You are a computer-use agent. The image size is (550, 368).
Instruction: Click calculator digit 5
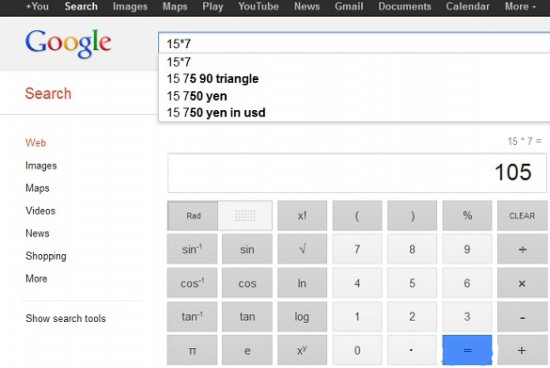coord(412,283)
